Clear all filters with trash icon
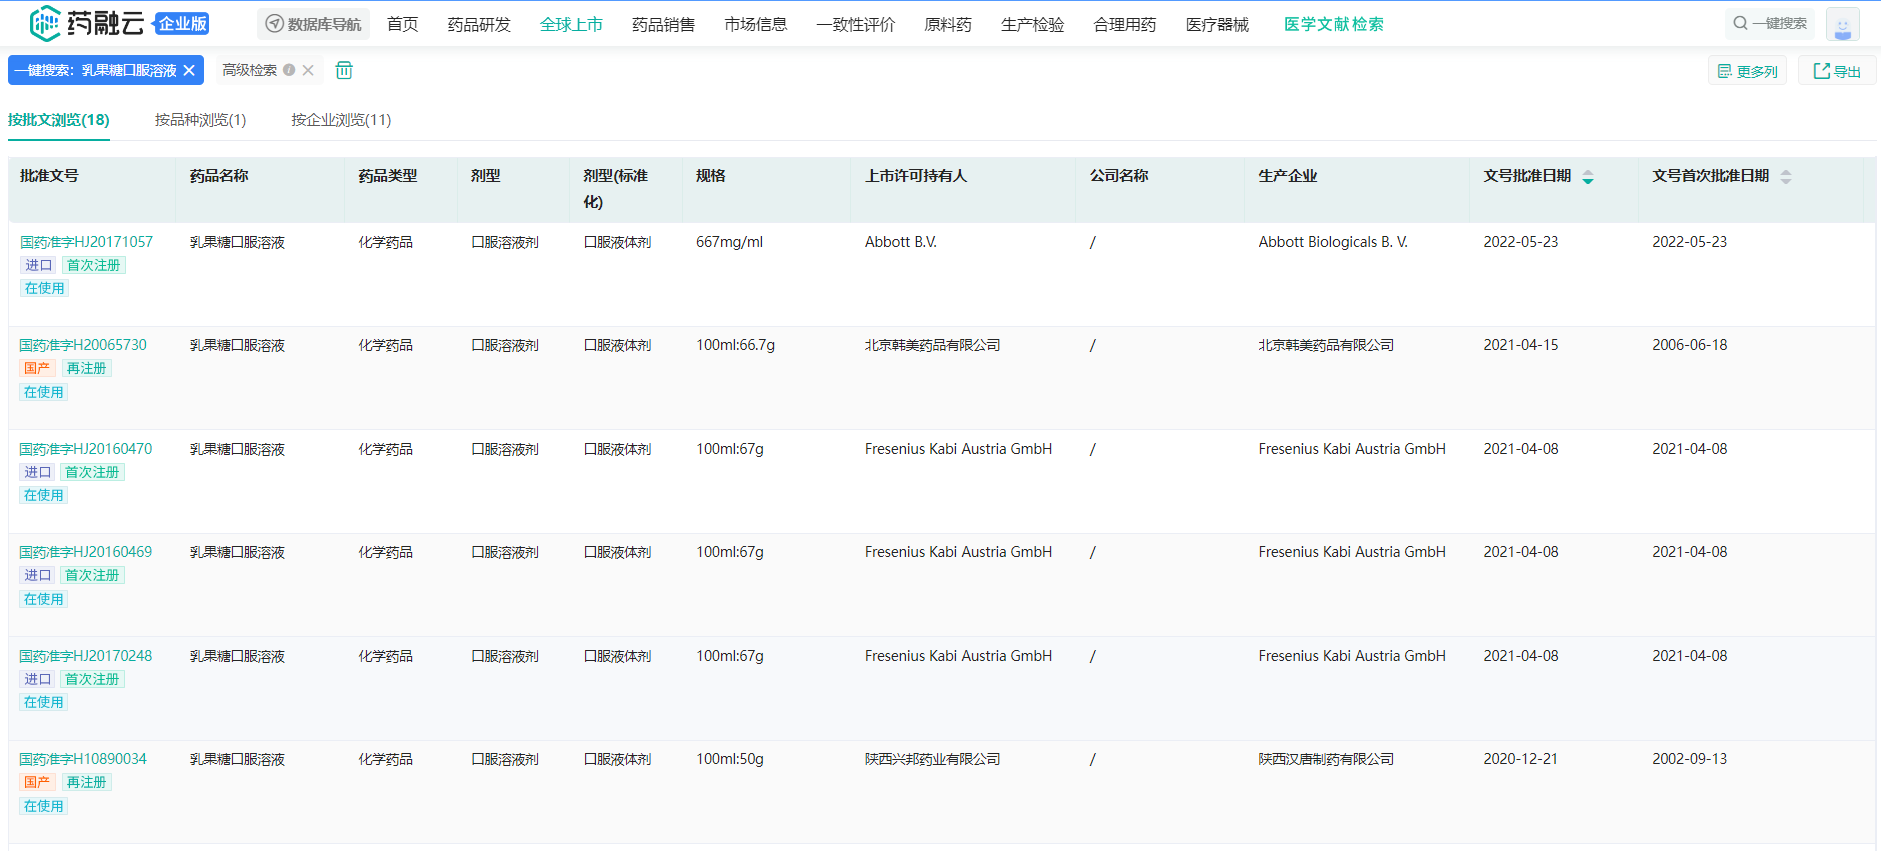The width and height of the screenshot is (1881, 851). 344,70
